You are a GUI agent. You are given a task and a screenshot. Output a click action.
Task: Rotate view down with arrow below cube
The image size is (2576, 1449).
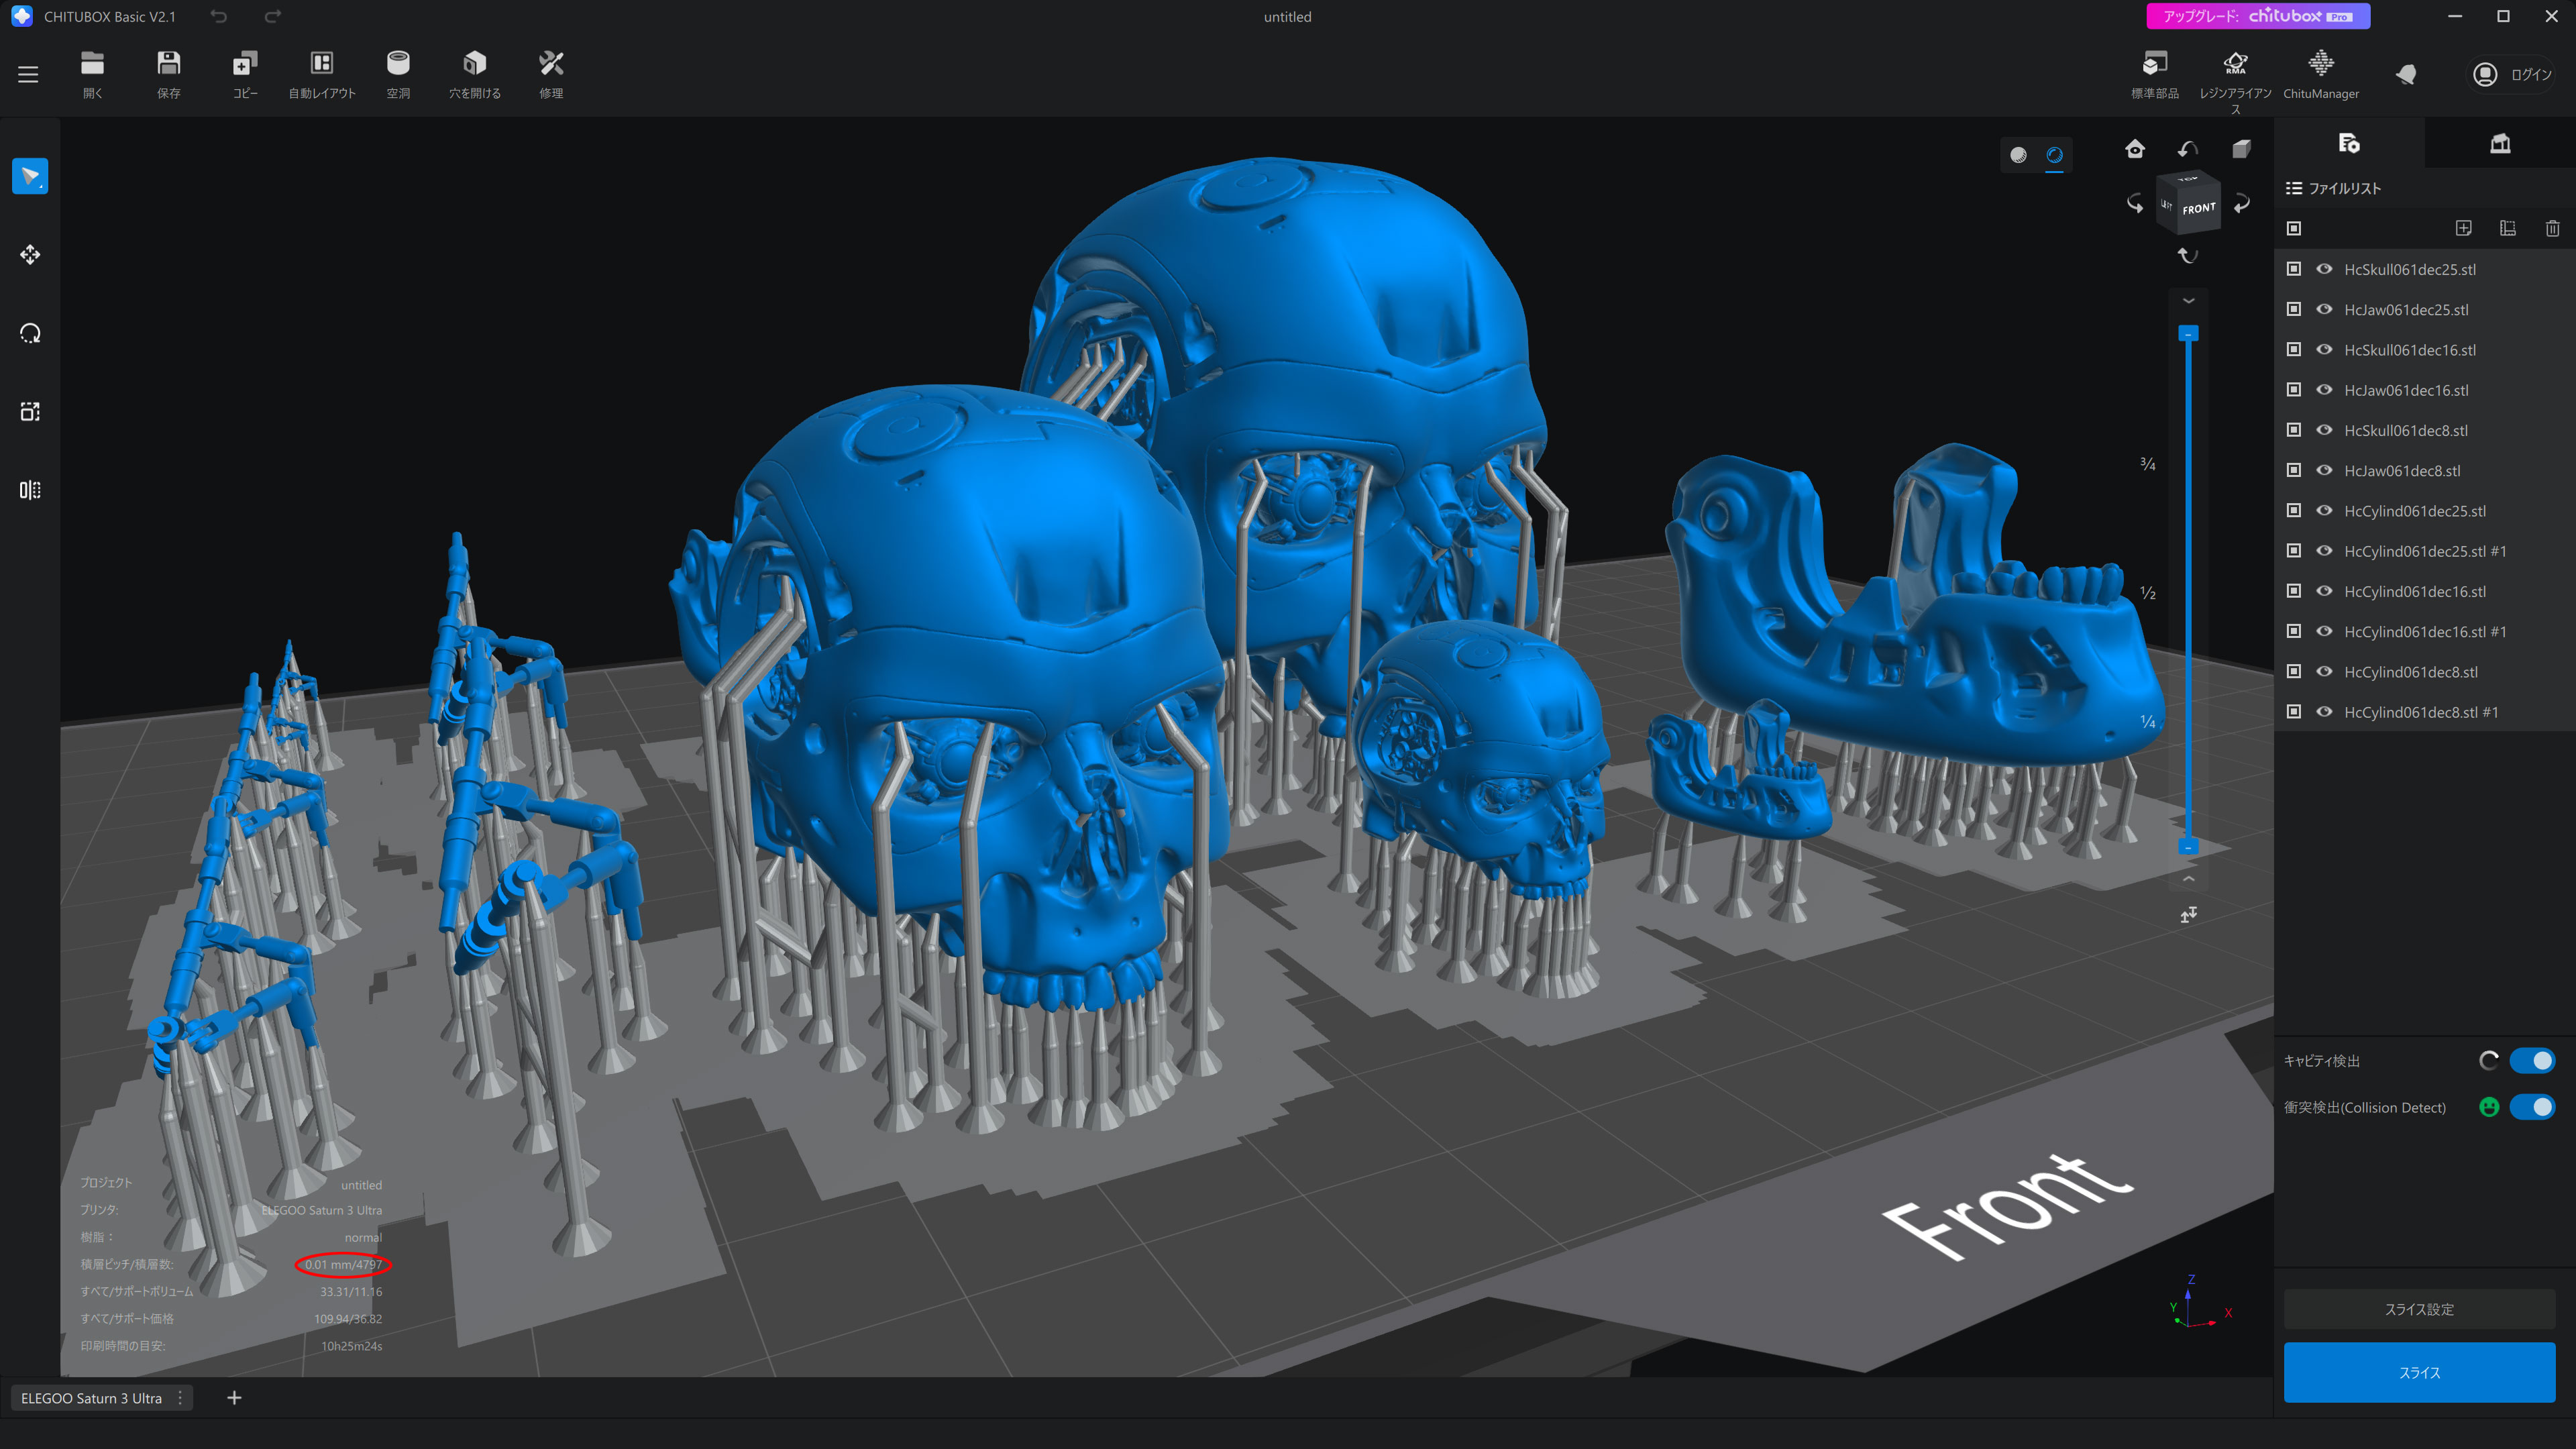click(x=2188, y=255)
